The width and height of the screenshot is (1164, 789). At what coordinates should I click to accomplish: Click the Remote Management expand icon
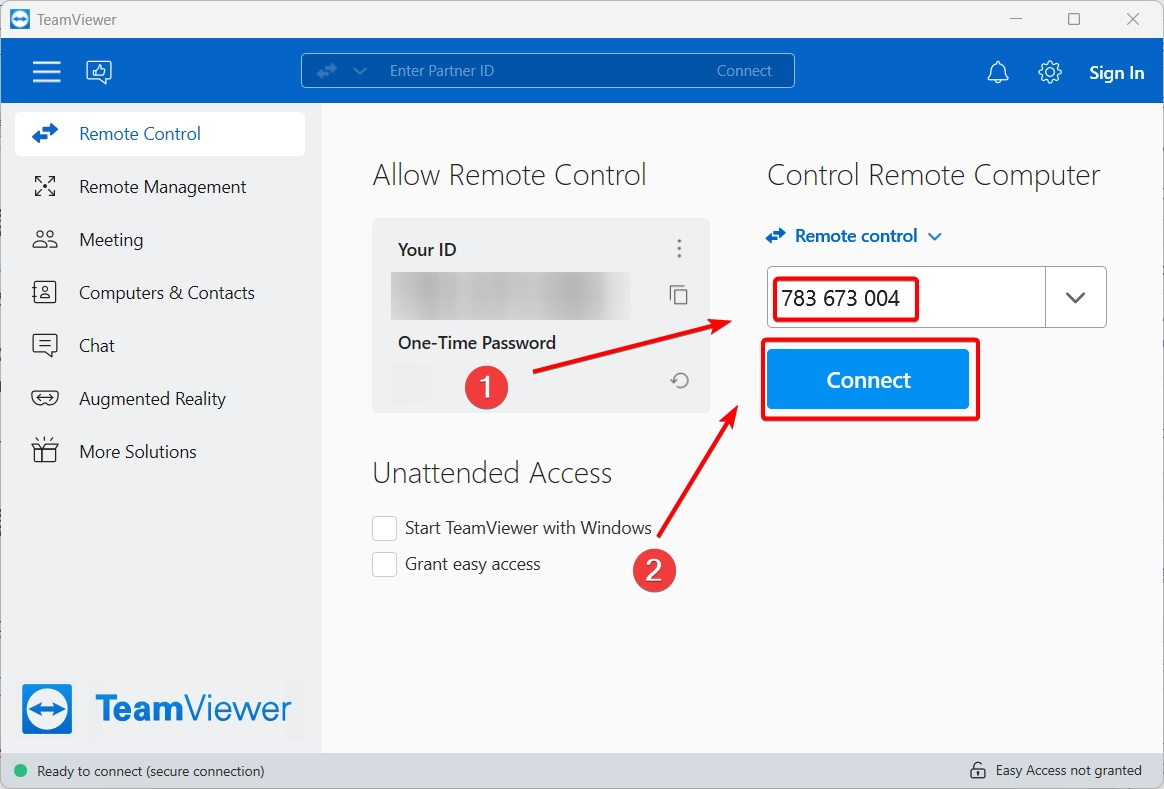point(45,186)
